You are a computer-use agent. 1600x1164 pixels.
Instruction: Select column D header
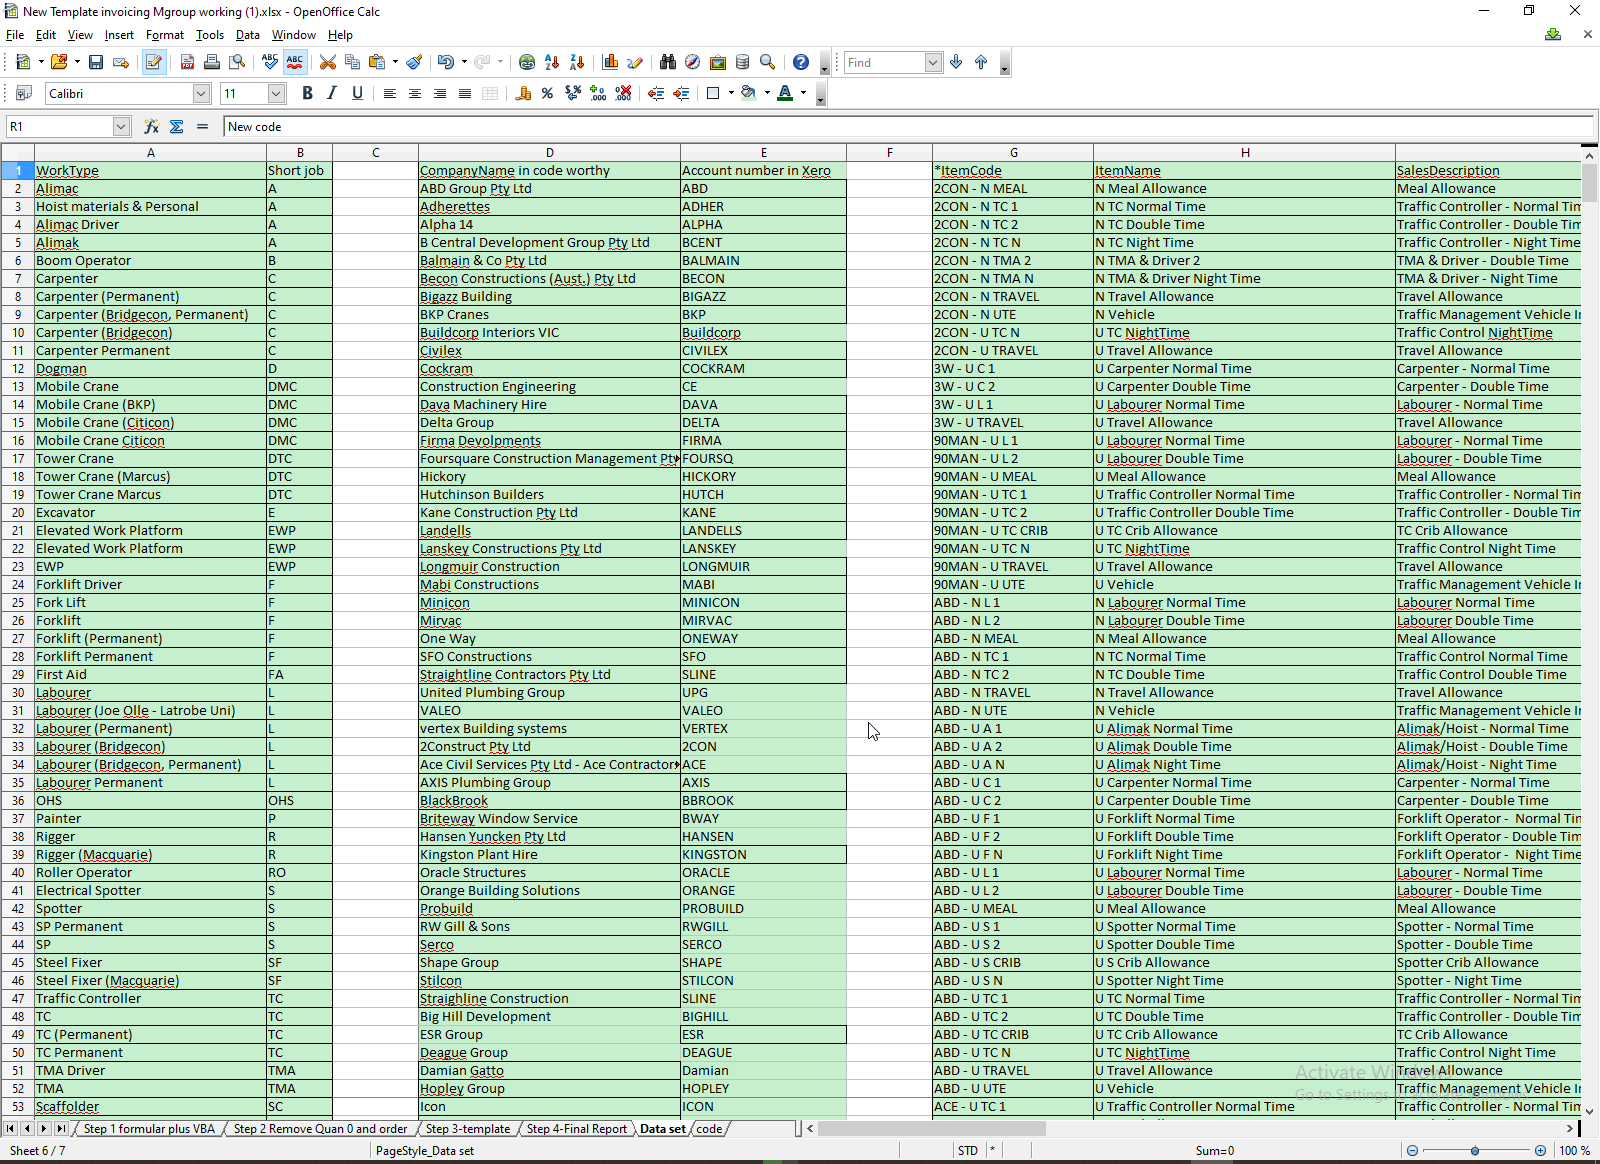click(x=549, y=153)
